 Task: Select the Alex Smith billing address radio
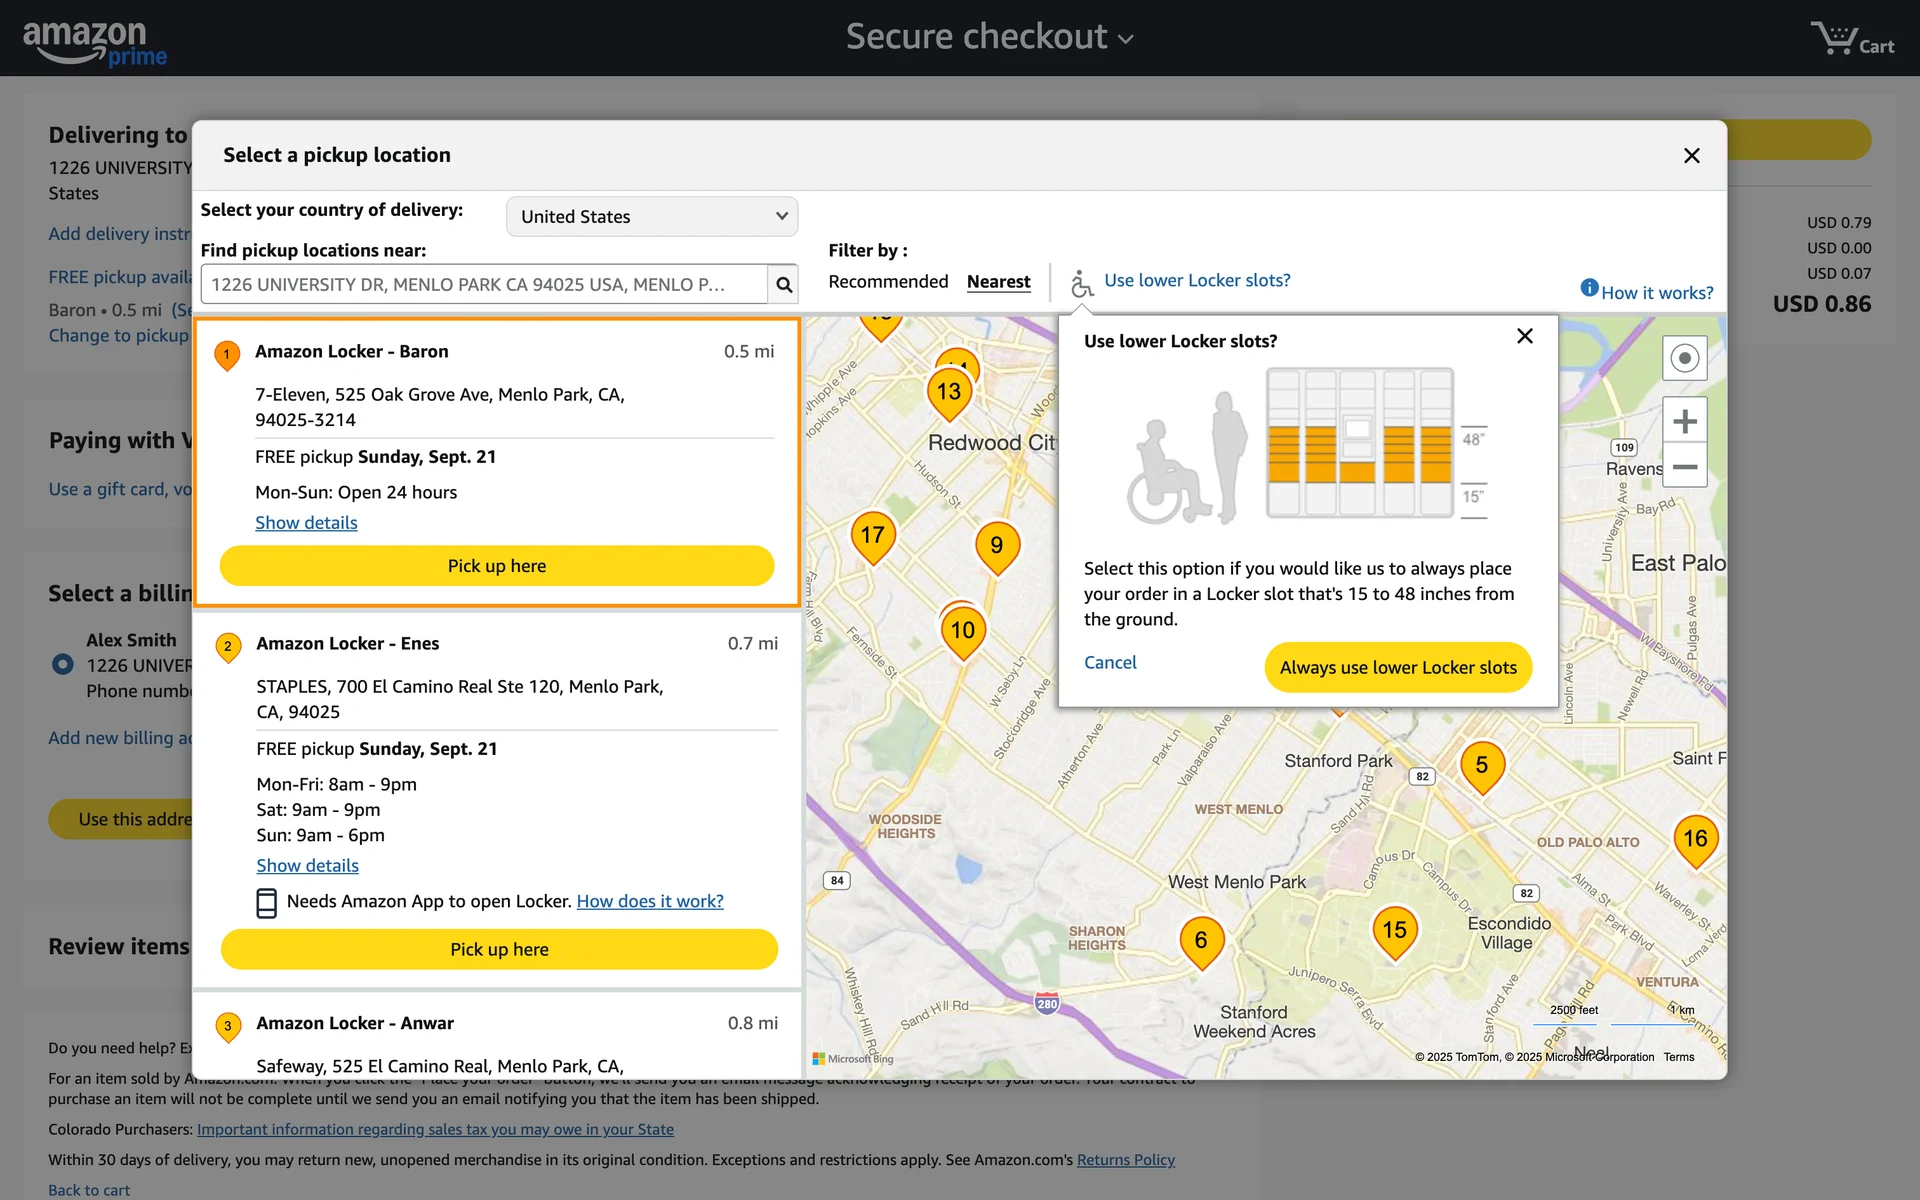(63, 664)
